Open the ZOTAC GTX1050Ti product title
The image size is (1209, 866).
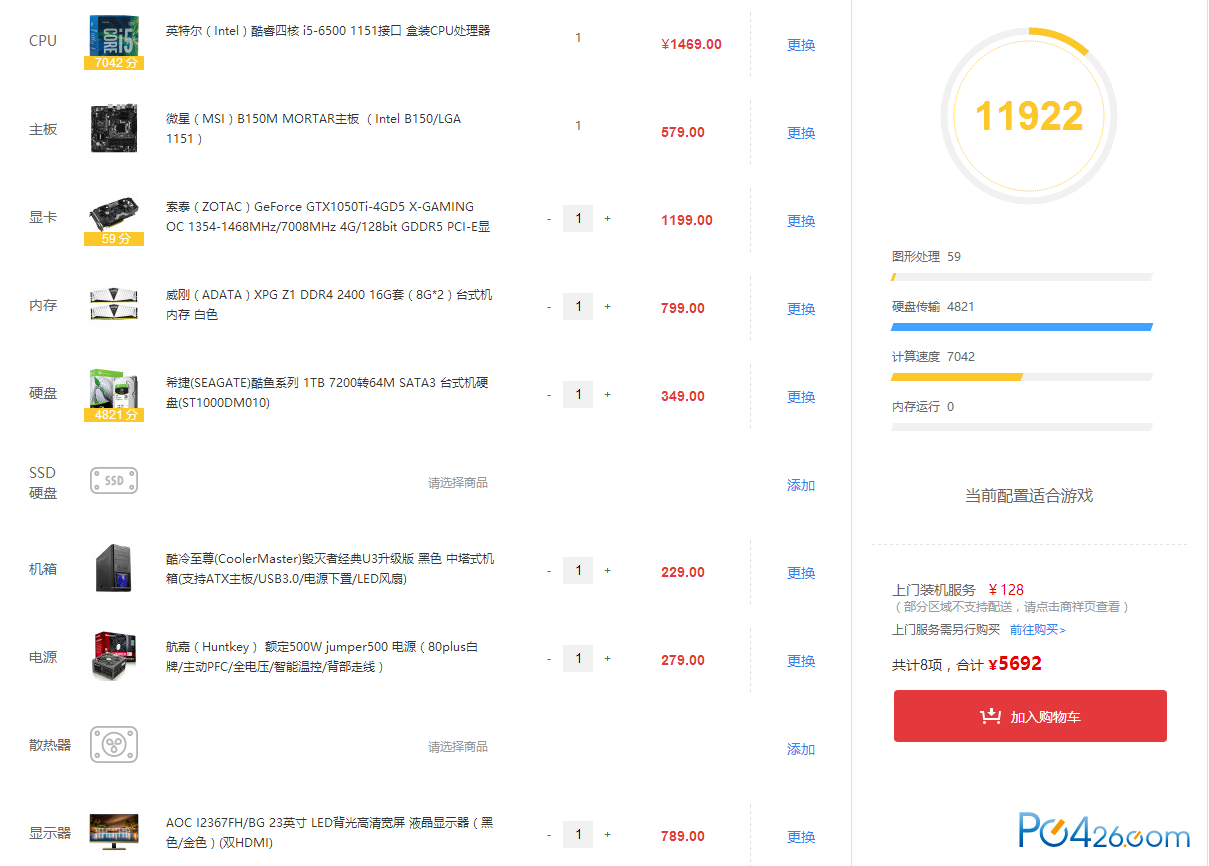click(328, 217)
